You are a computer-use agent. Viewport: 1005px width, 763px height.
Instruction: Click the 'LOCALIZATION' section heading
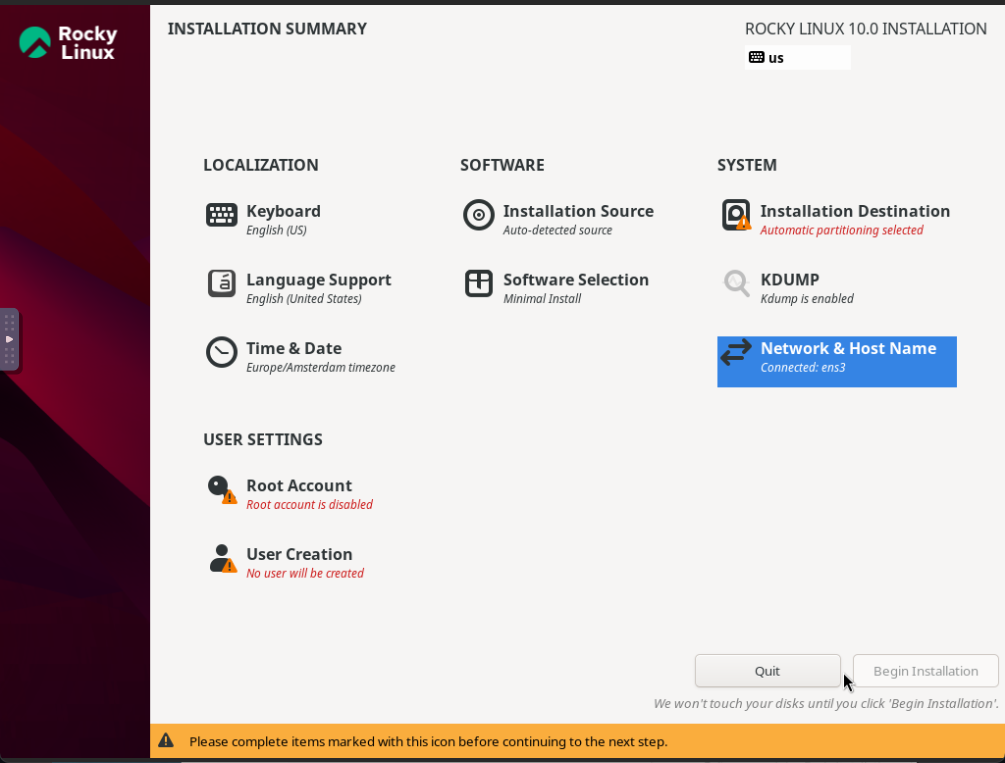[x=261, y=165]
